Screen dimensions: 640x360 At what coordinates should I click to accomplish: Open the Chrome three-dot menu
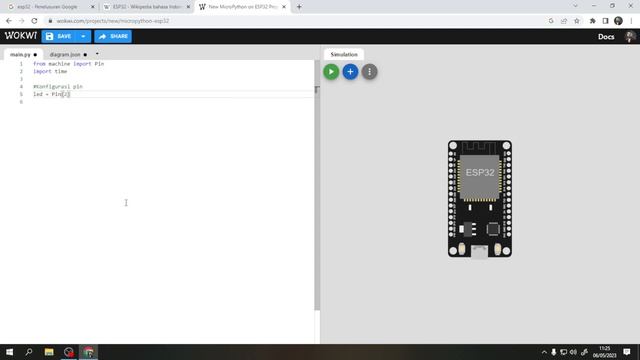coord(631,21)
